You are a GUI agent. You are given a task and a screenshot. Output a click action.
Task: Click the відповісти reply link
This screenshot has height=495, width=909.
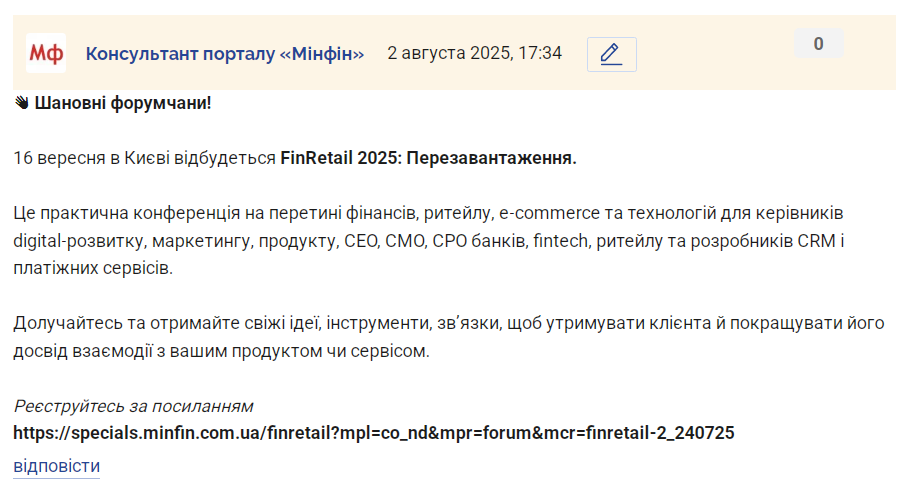click(x=57, y=466)
